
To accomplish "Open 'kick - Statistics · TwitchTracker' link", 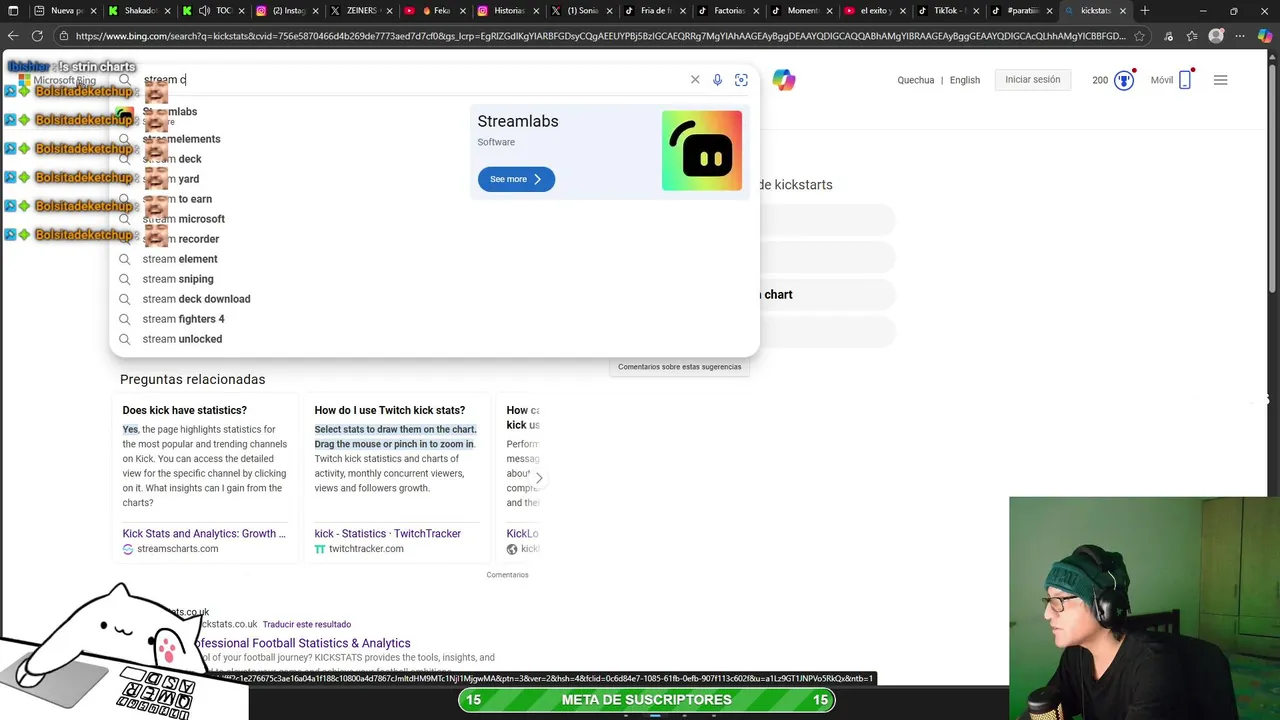I will coord(388,534).
